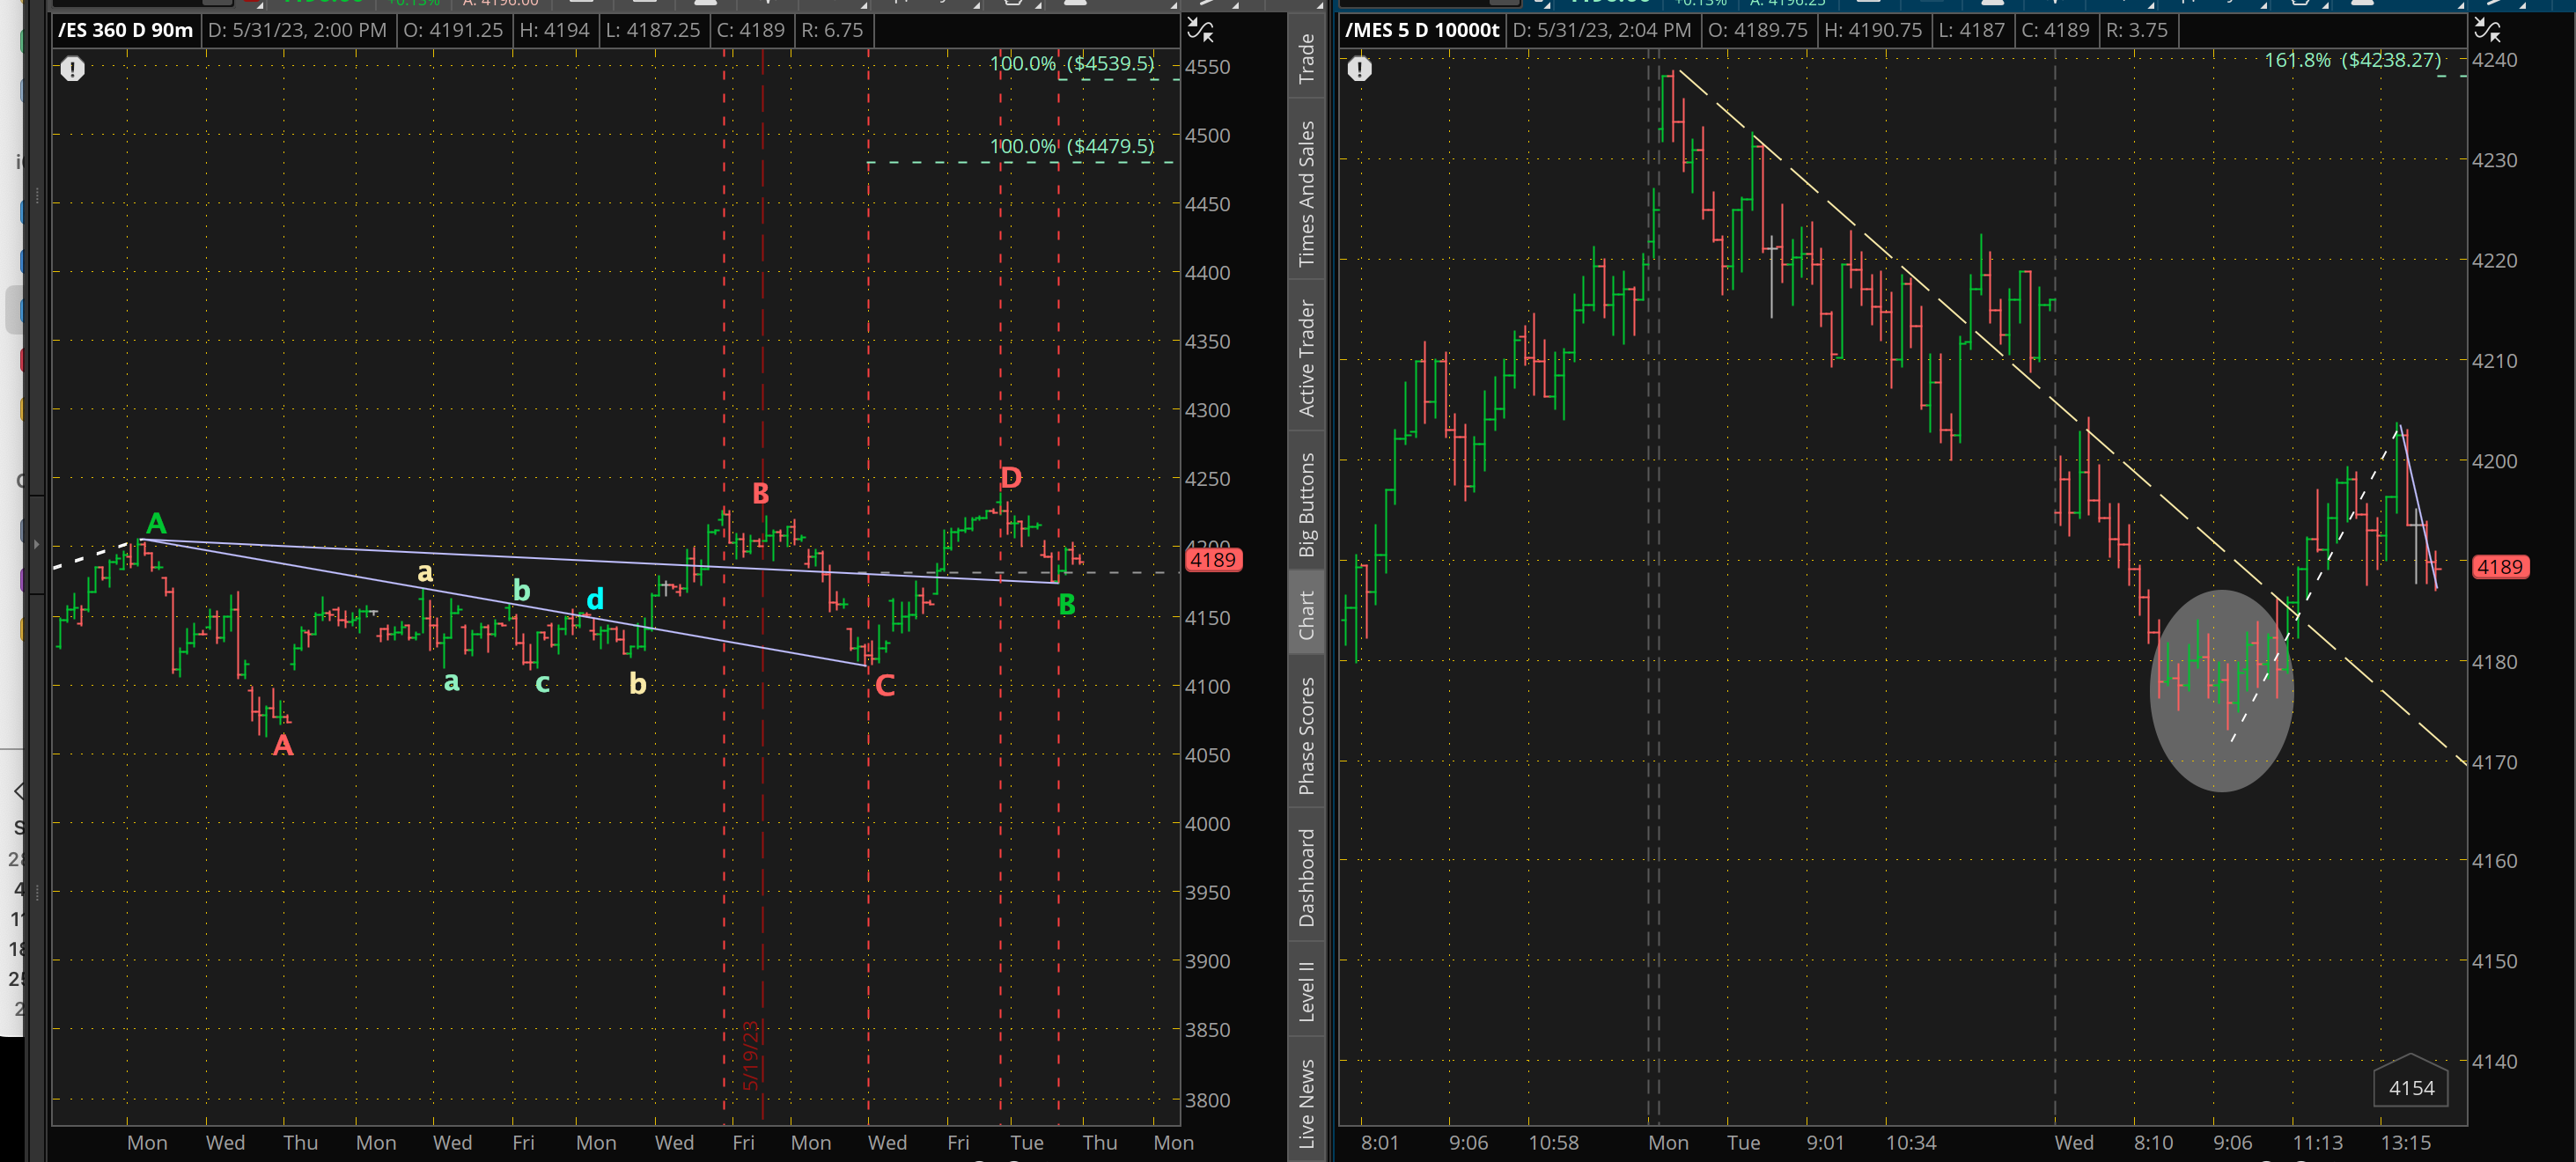Open the Times And Sales sidebar tab
The image size is (2576, 1162).
(x=1306, y=193)
